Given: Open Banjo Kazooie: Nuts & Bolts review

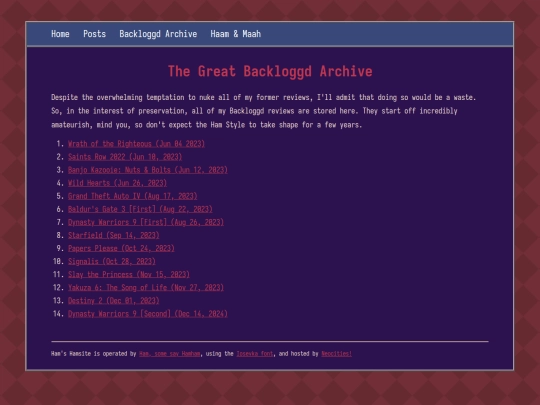Looking at the screenshot, I should click(x=148, y=170).
